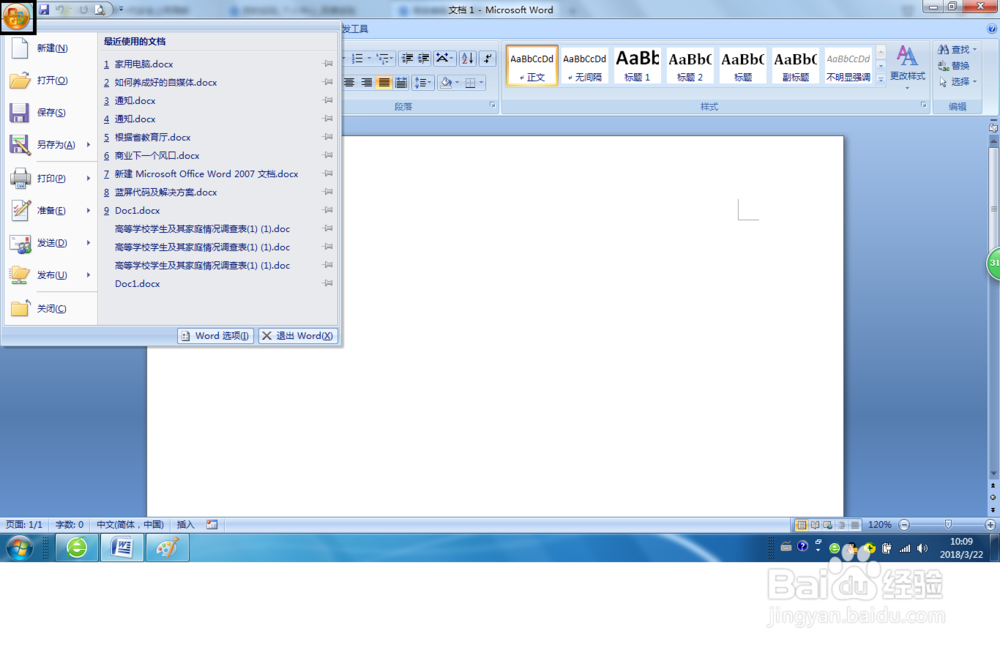Click the align right icon
Screen dimensions: 1000x650
coord(367,83)
